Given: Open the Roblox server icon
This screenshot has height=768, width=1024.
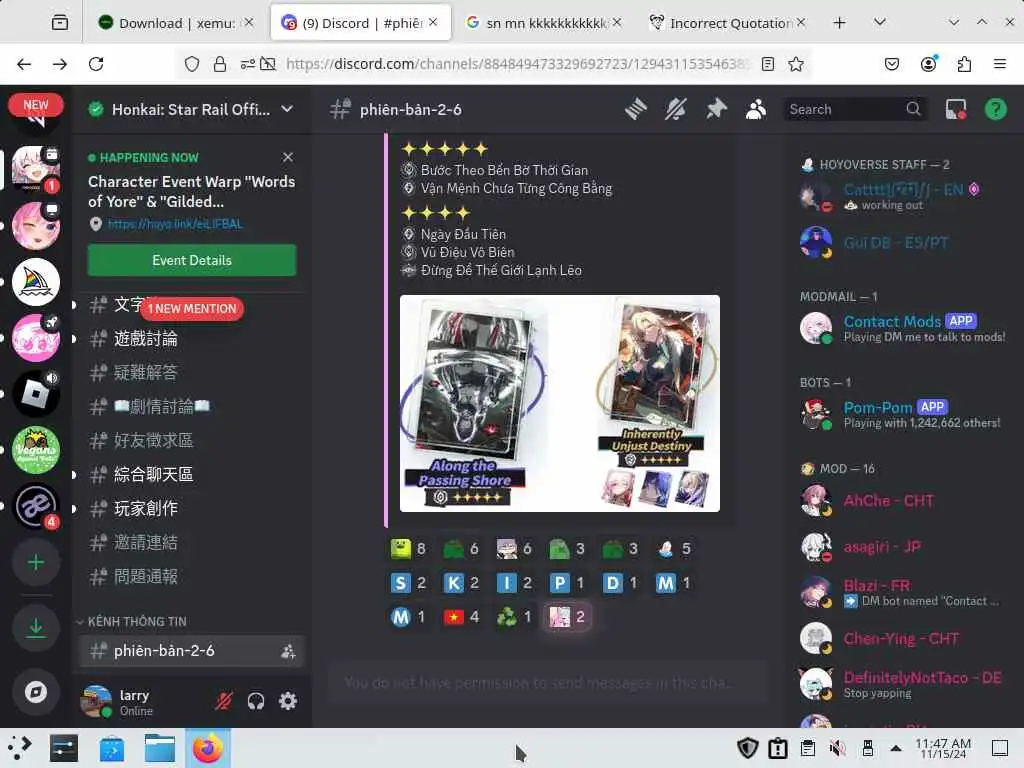Looking at the screenshot, I should click(36, 394).
